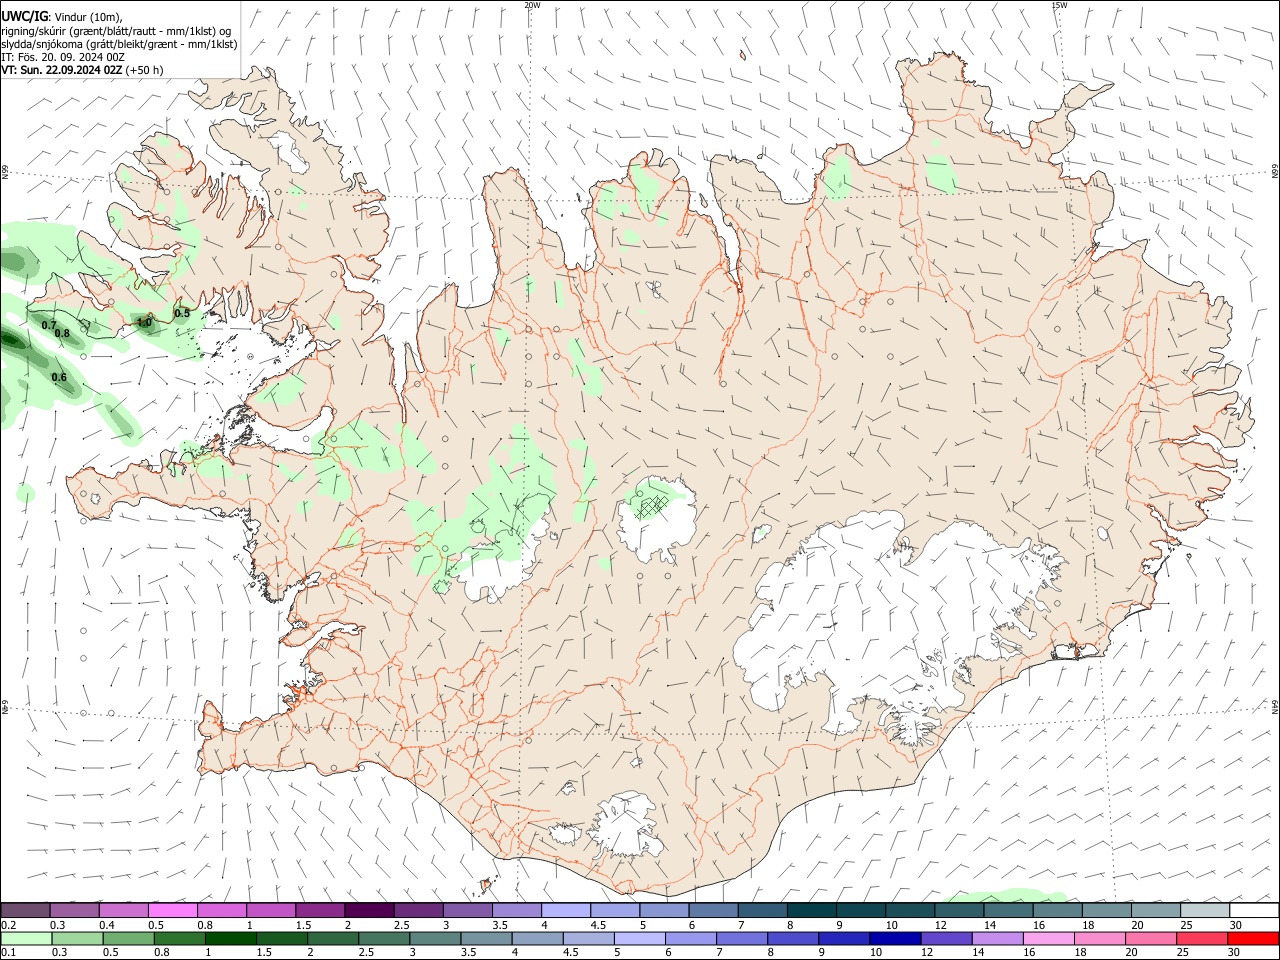Pick the medium green 0.5 rain scale swatch

coord(128,939)
